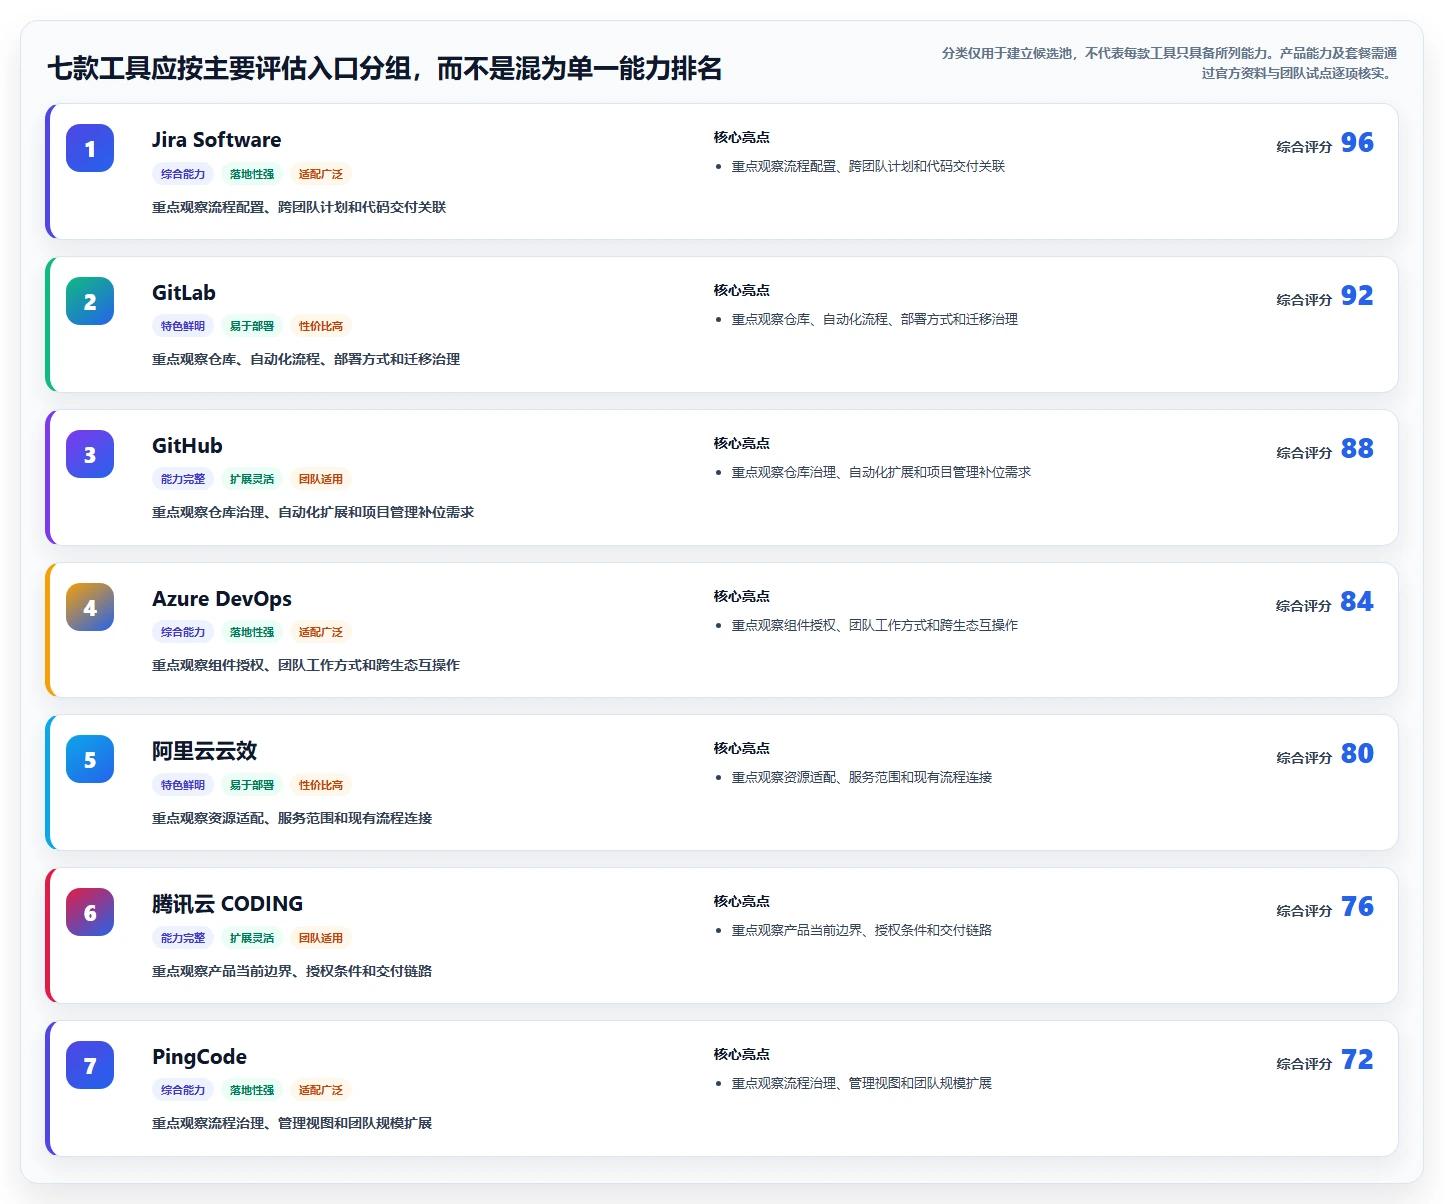Choose the 团队适用 tag under 腾讯云 CODING
The height and width of the screenshot is (1204, 1444).
coord(321,938)
